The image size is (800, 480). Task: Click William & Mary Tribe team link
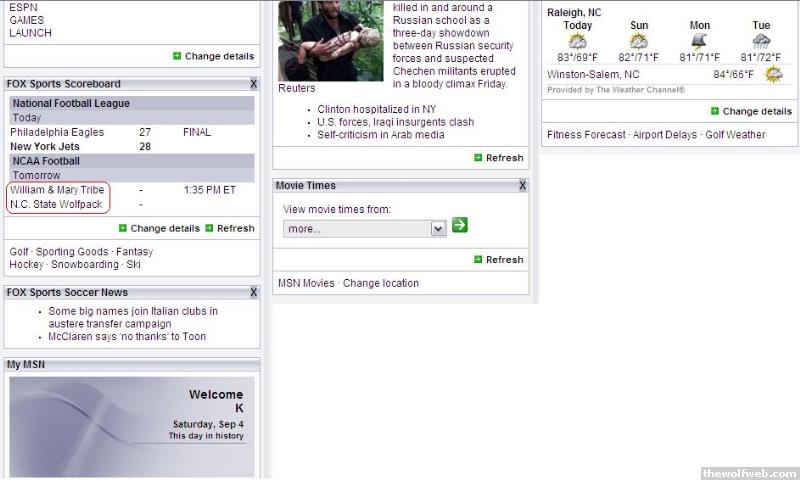(x=57, y=190)
